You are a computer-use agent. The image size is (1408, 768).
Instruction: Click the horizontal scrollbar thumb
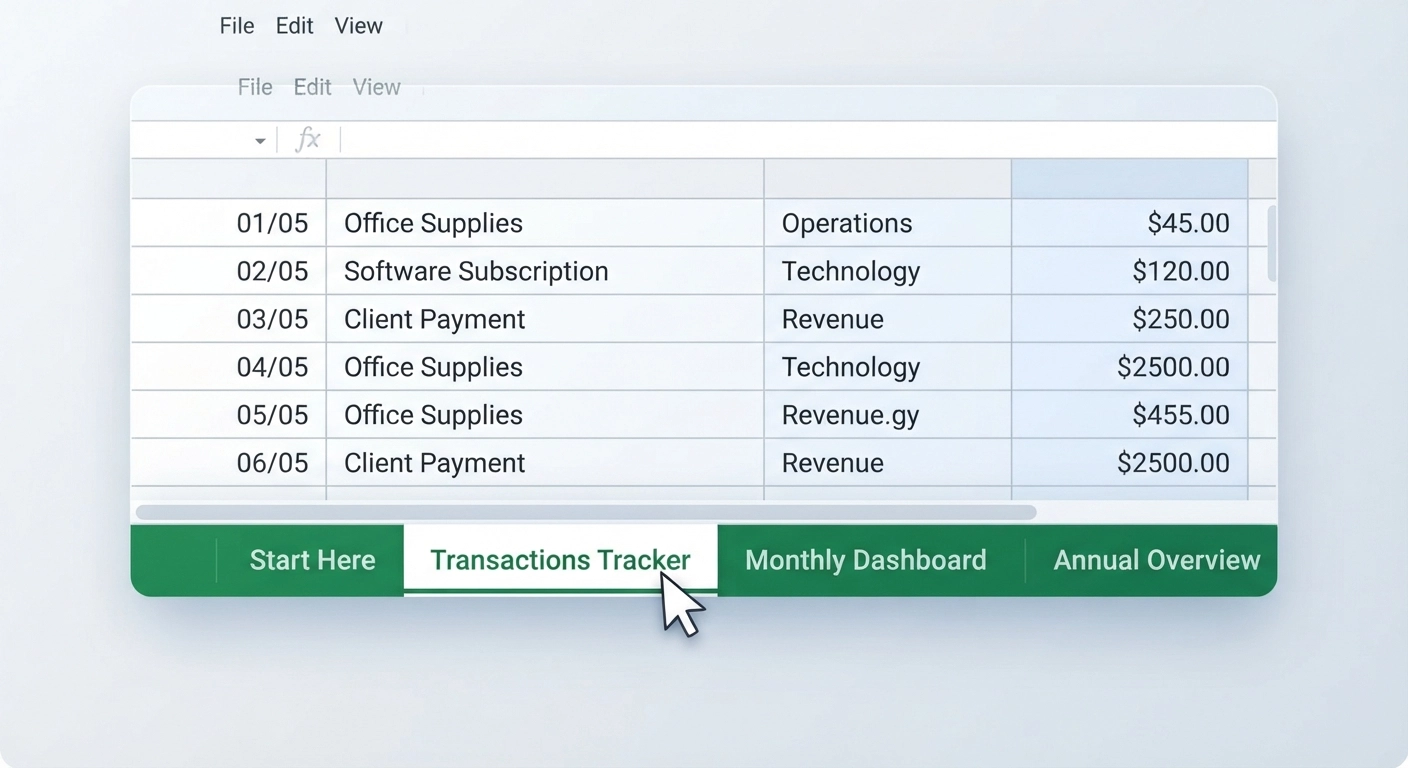tap(586, 512)
